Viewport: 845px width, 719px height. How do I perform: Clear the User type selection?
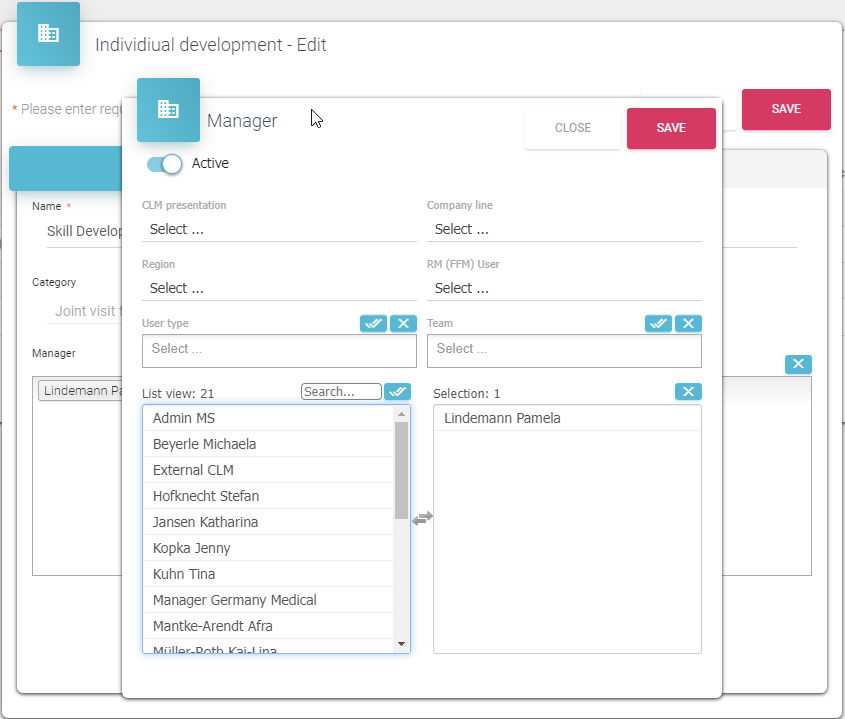coord(403,323)
